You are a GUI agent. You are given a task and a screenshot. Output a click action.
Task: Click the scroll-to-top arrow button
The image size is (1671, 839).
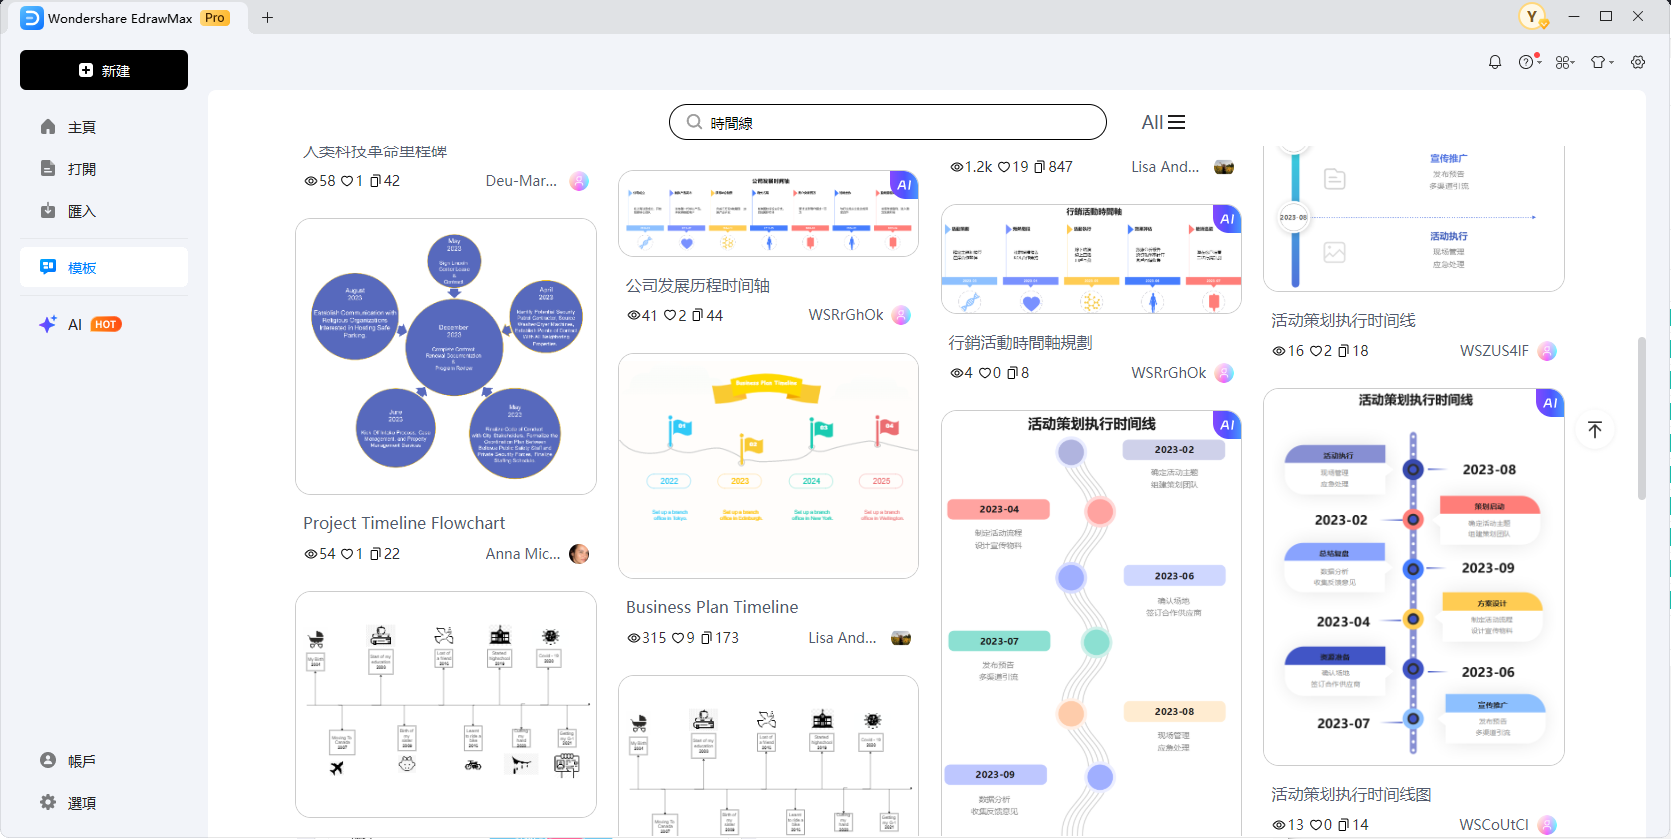pyautogui.click(x=1595, y=429)
